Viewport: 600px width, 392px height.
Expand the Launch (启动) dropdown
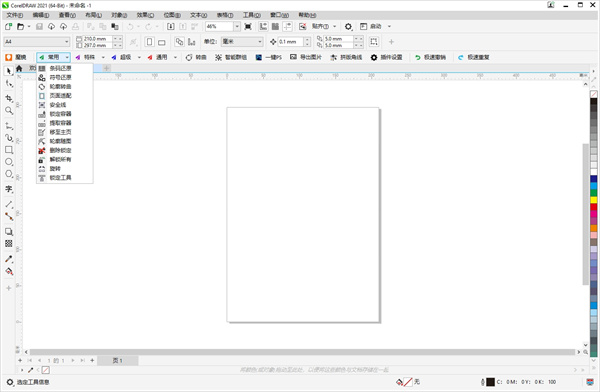389,26
